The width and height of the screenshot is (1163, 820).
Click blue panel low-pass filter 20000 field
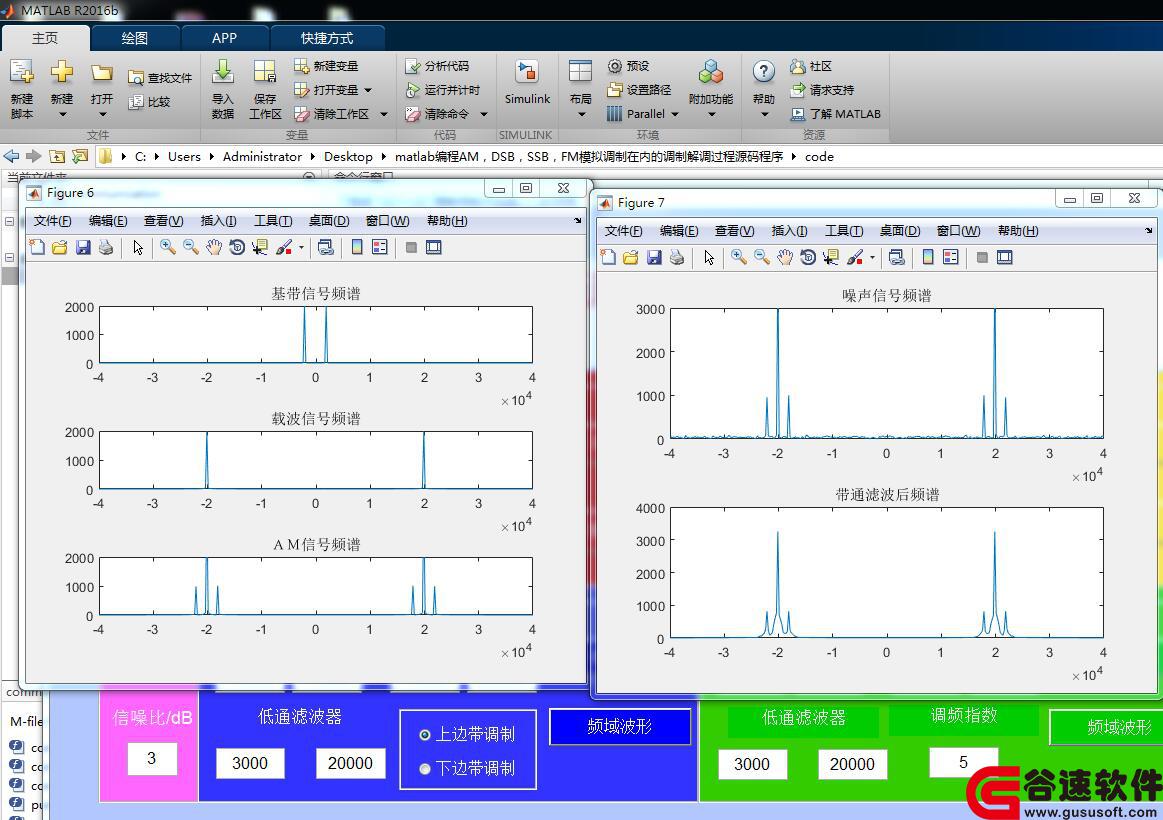pos(350,763)
